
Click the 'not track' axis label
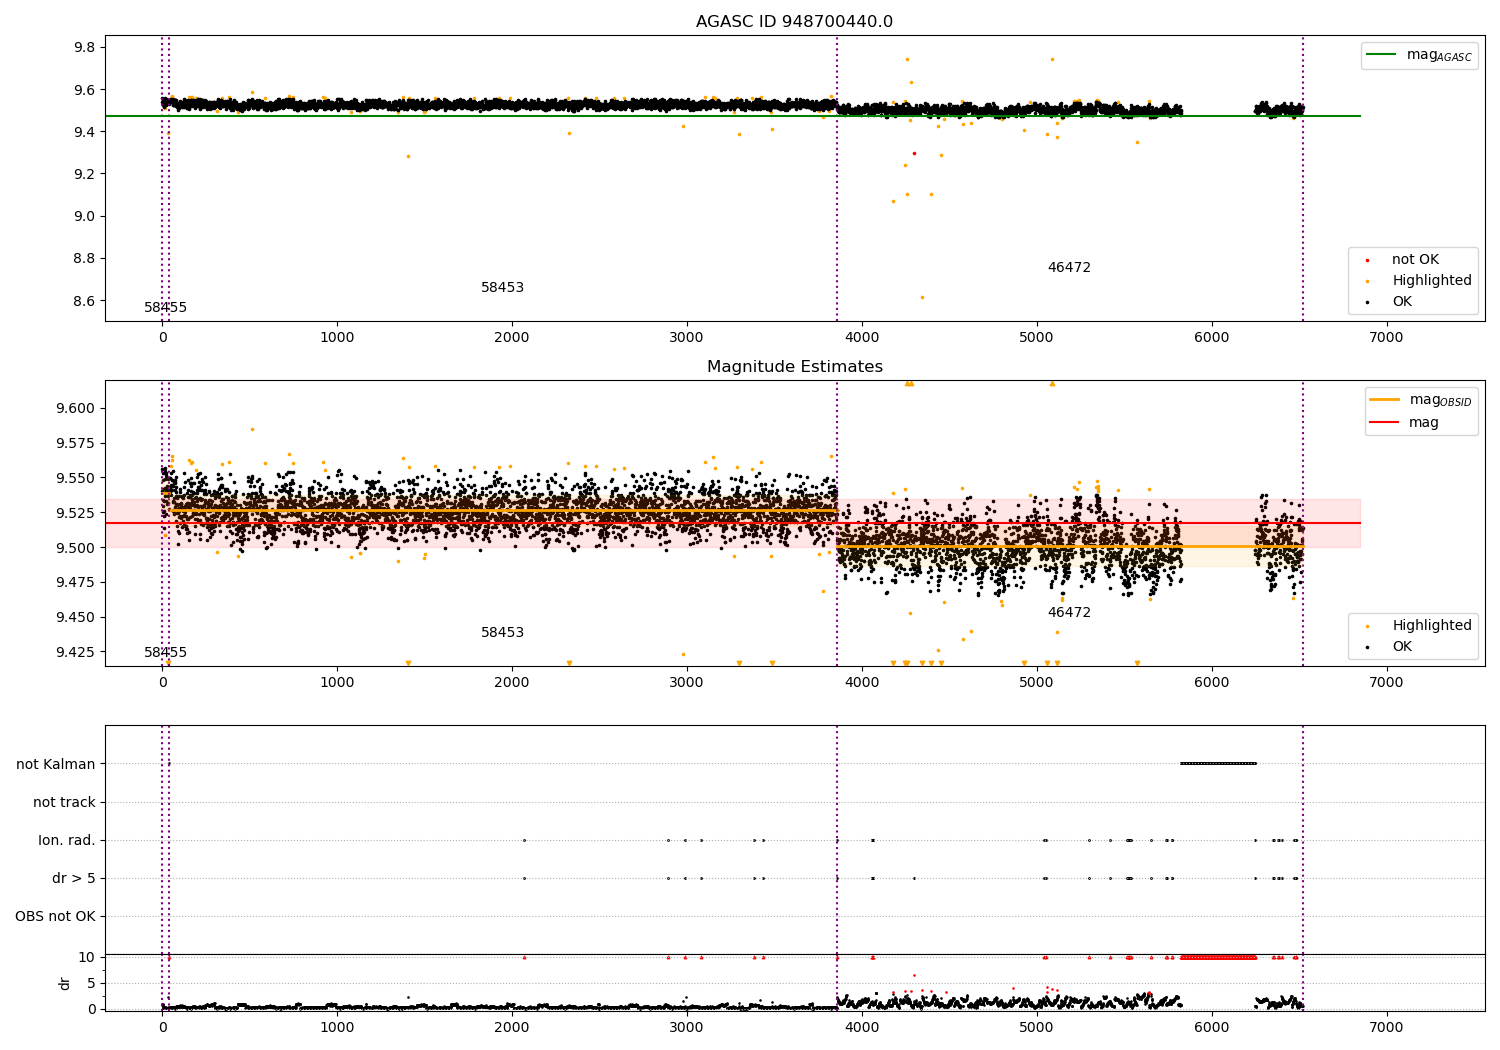[x=64, y=803]
